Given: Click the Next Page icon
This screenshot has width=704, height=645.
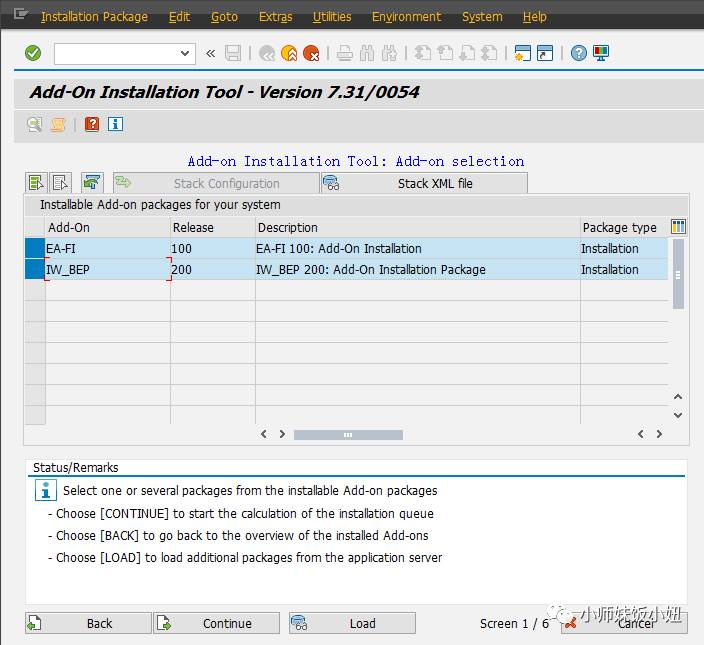Looking at the screenshot, I should (x=467, y=53).
